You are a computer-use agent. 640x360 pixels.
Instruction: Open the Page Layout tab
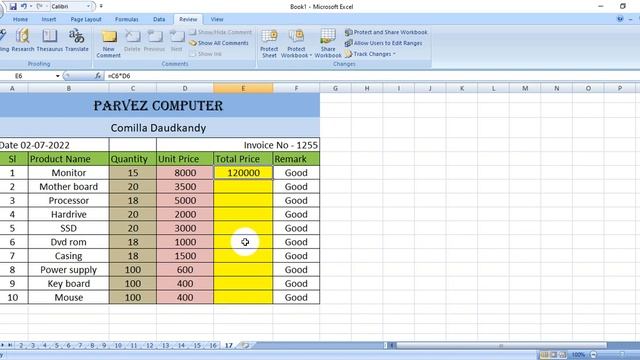click(86, 19)
